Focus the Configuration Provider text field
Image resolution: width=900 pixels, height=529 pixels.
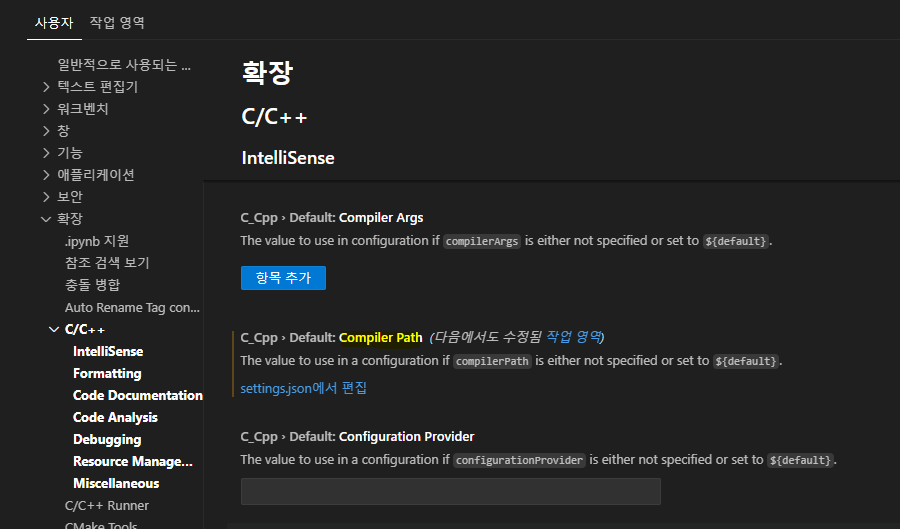coord(451,492)
